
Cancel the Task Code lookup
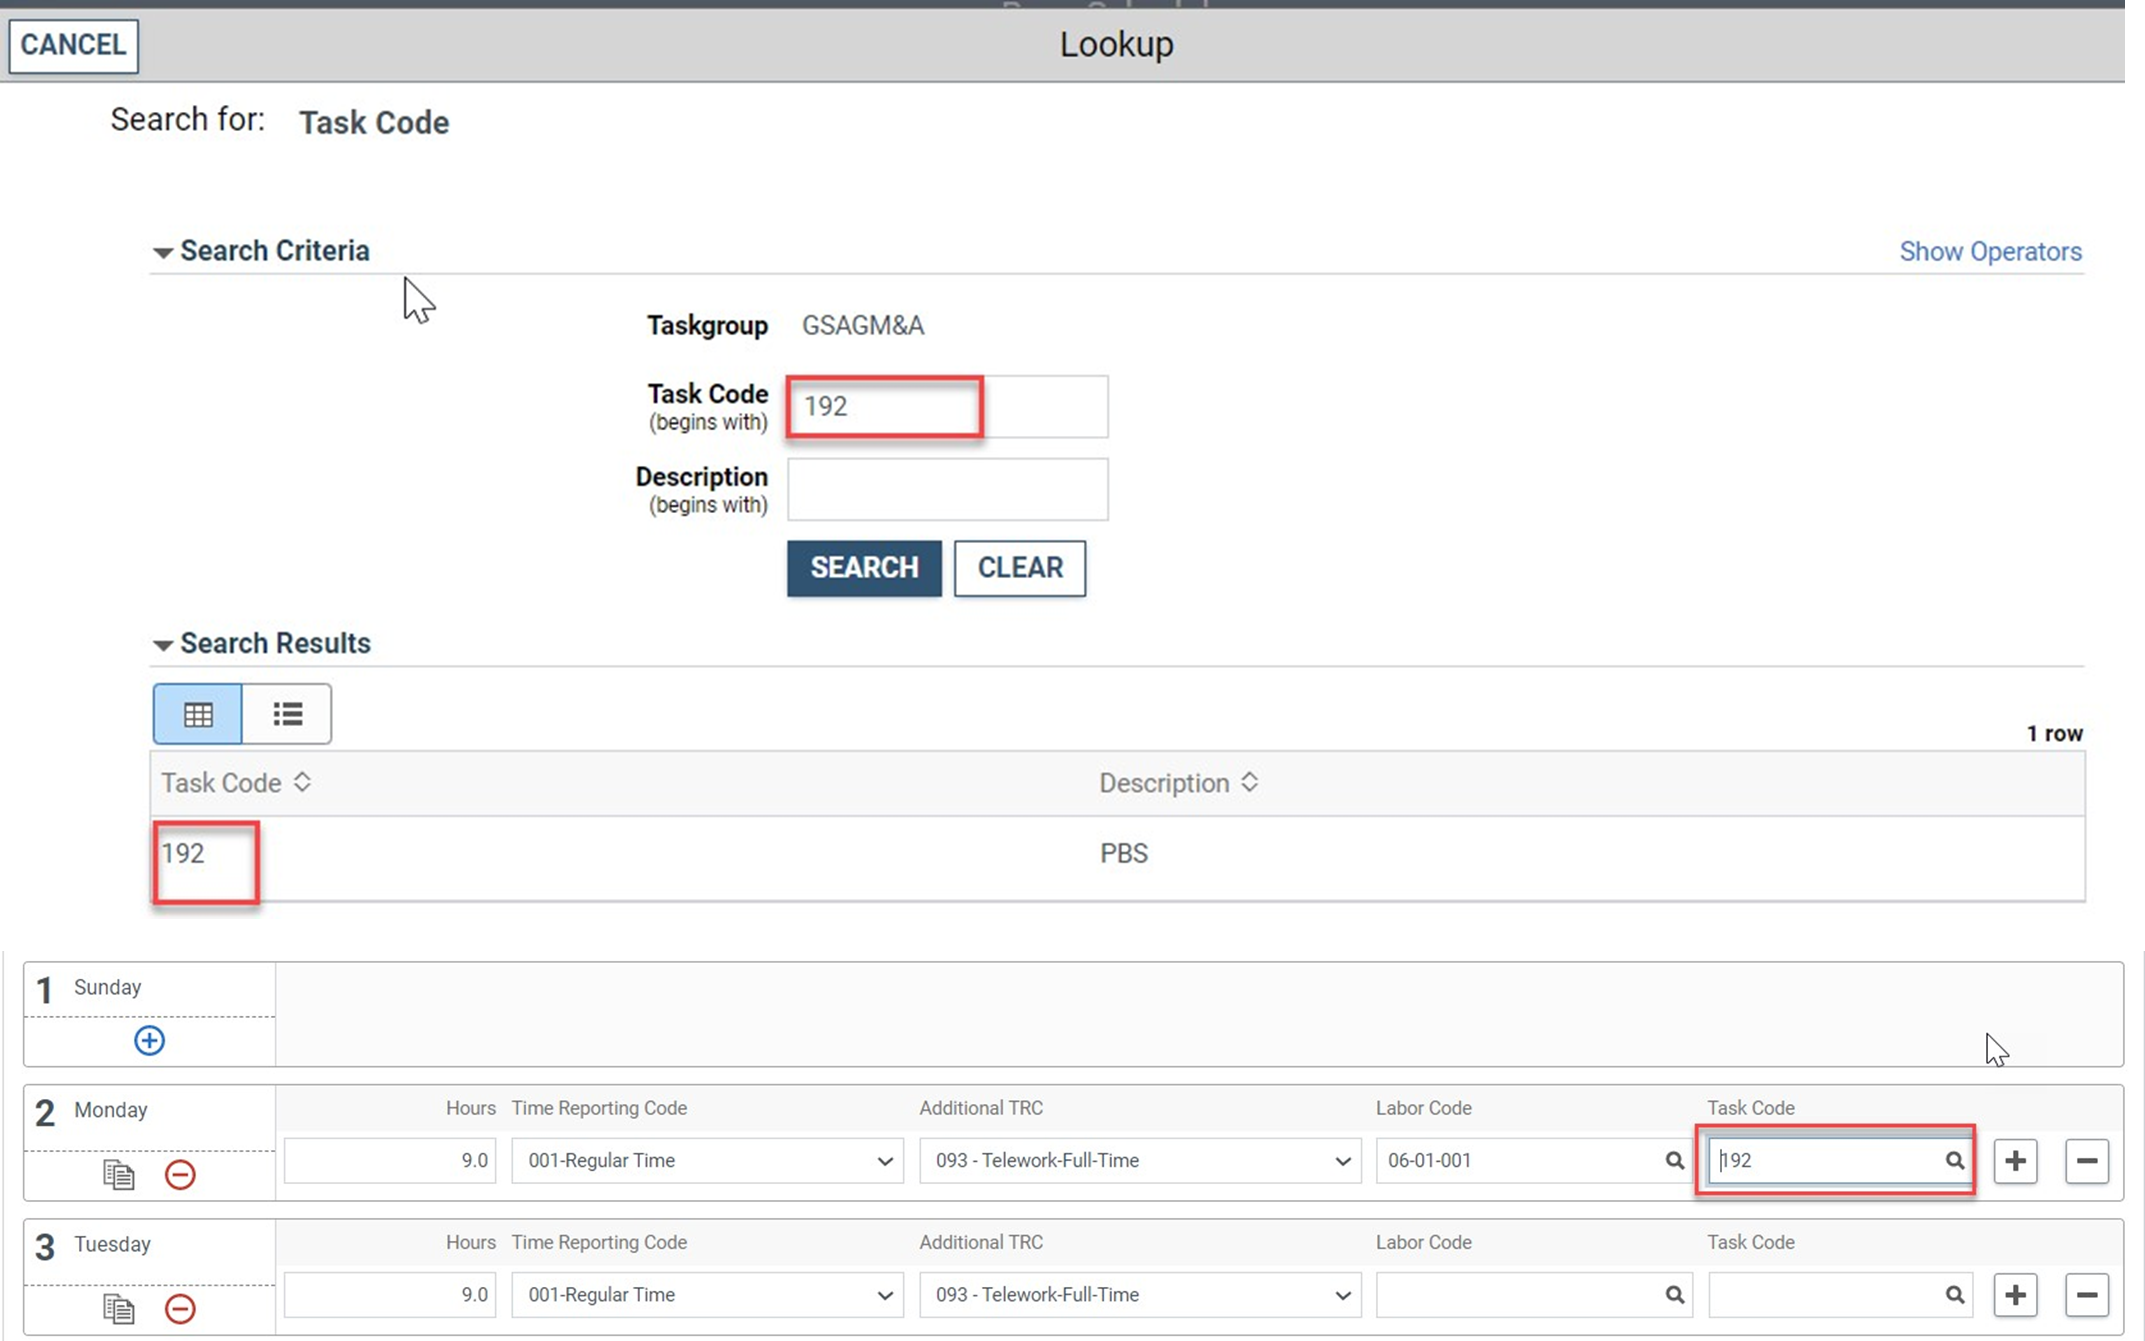tap(72, 45)
